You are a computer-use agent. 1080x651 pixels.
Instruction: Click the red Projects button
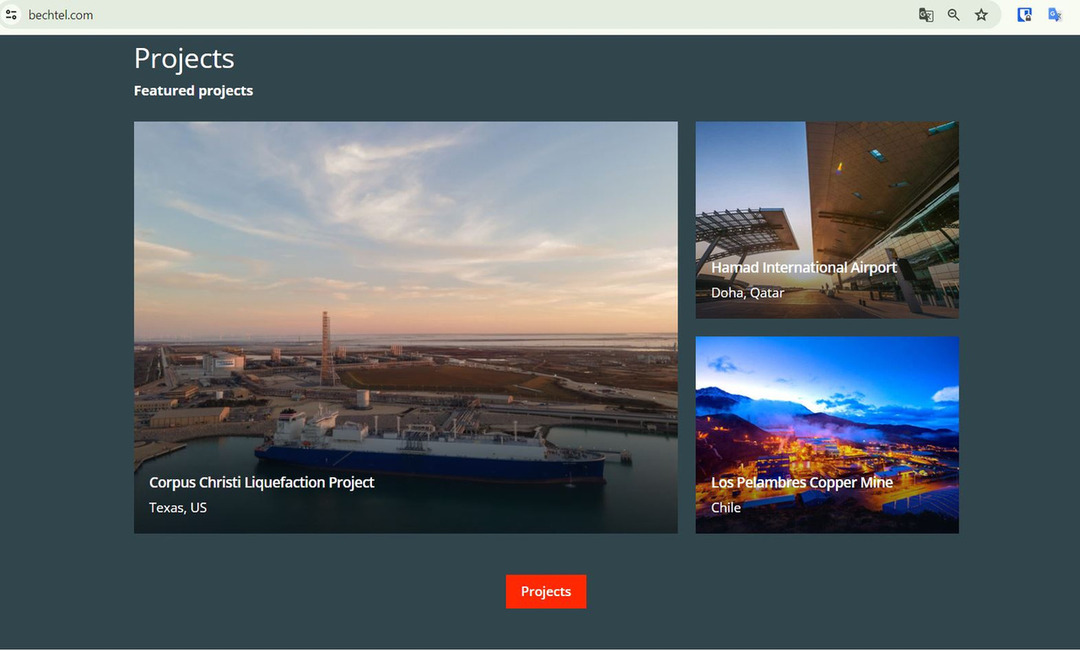pos(546,592)
